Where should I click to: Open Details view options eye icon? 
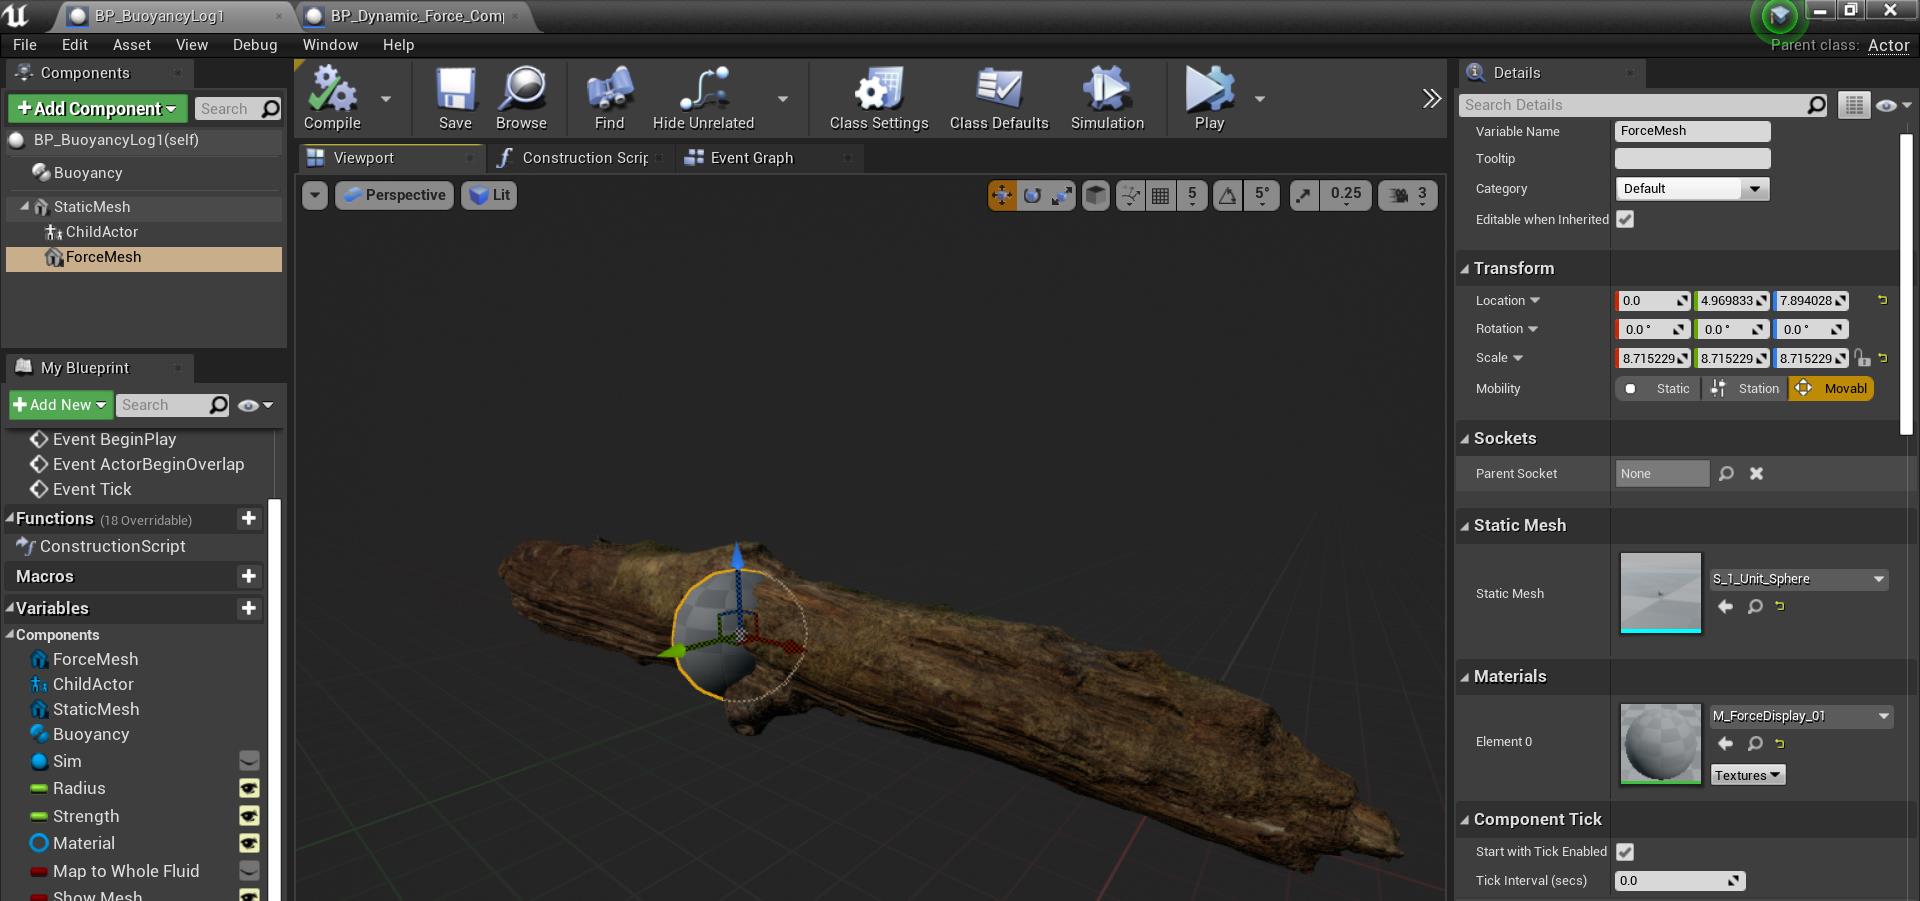[1892, 105]
